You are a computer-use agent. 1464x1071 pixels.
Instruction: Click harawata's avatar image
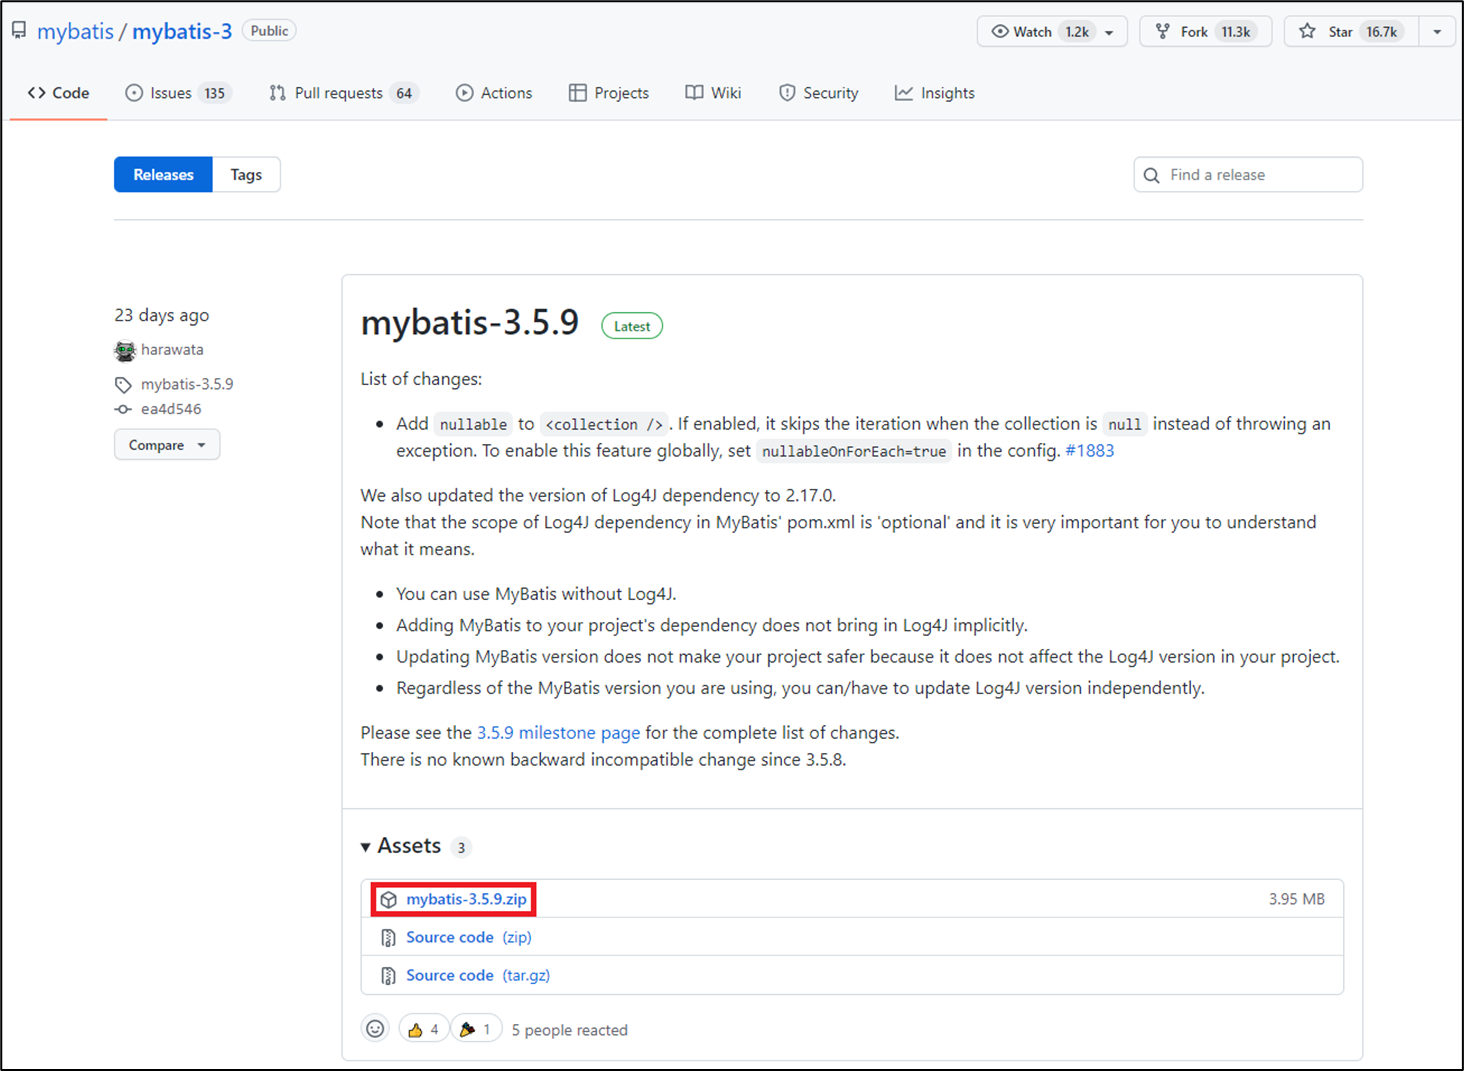pyautogui.click(x=125, y=350)
